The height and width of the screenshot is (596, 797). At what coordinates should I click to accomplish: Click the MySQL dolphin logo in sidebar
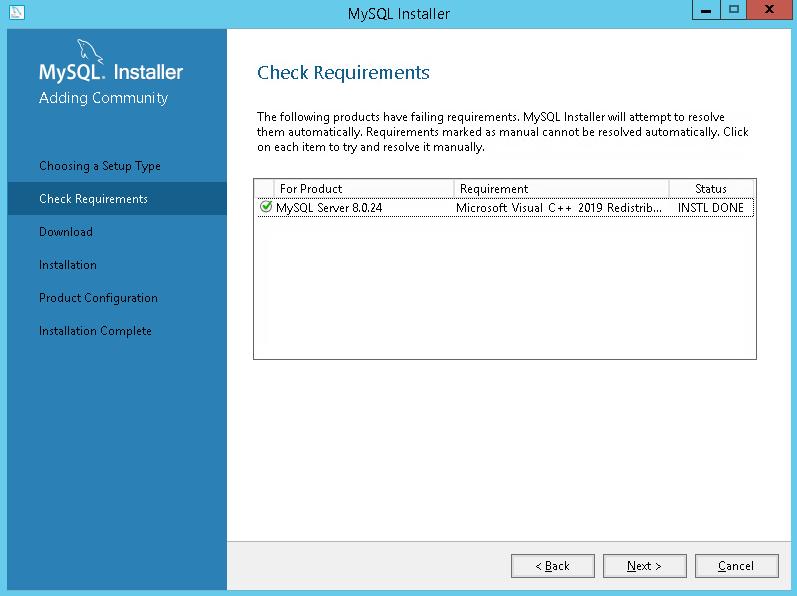[89, 52]
